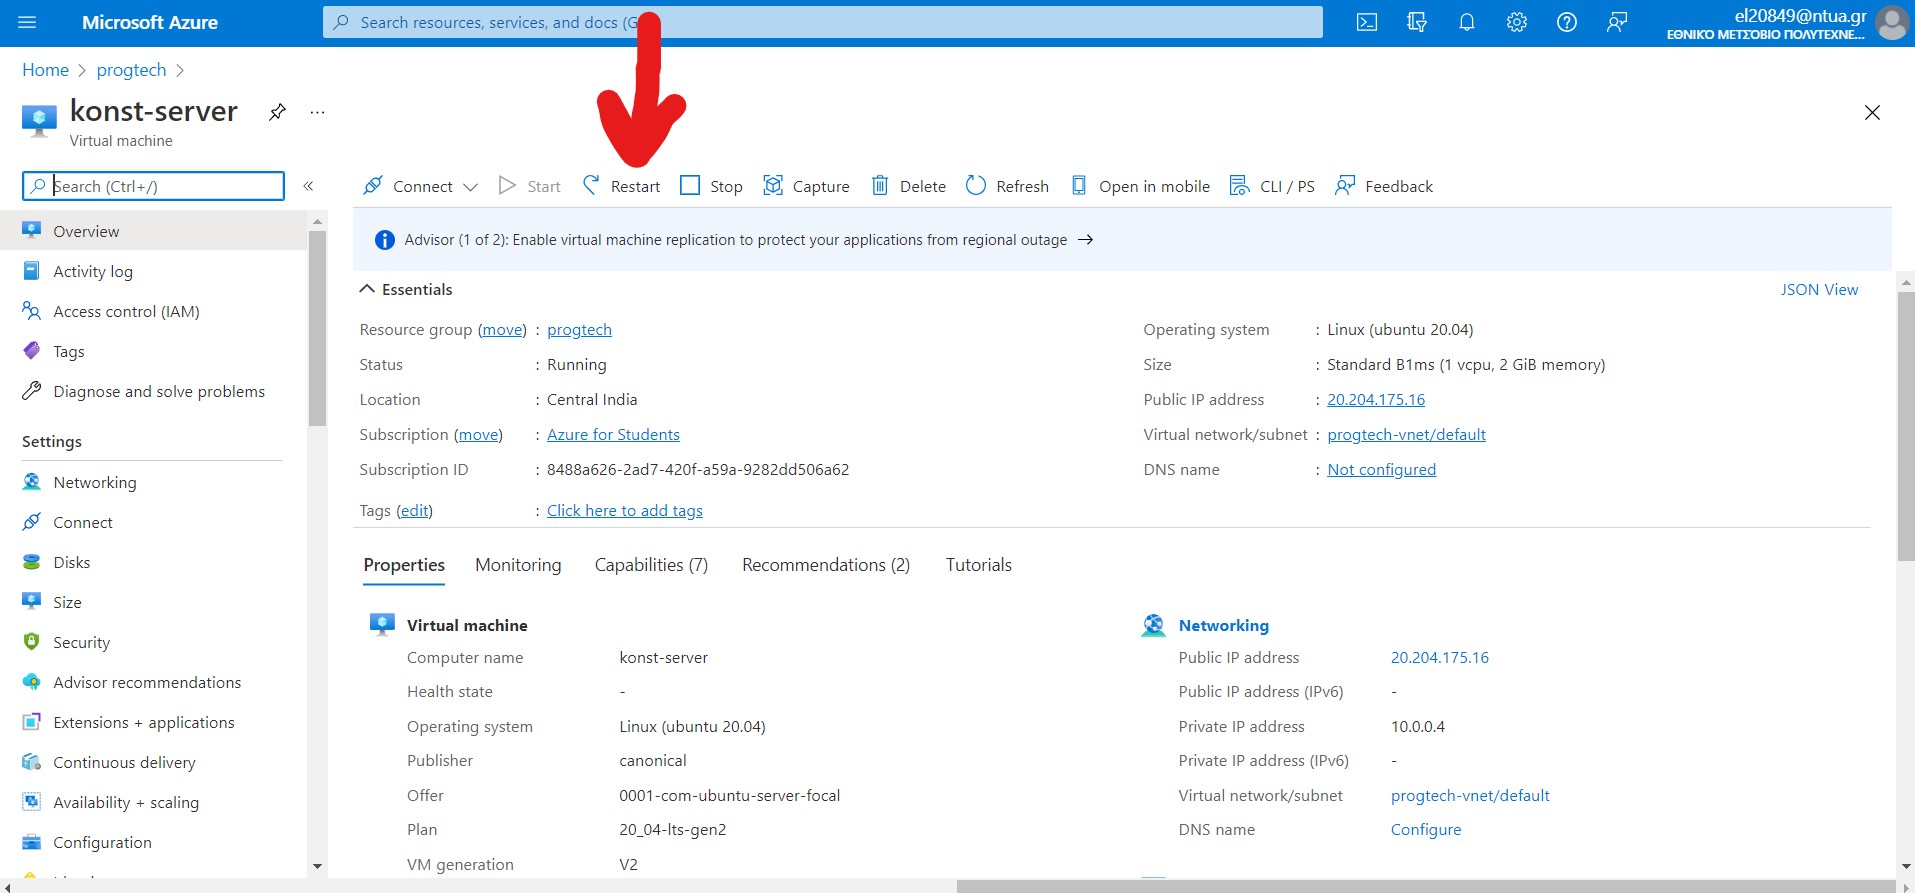Open the Networking section heading link
The height and width of the screenshot is (893, 1915).
click(x=1223, y=625)
